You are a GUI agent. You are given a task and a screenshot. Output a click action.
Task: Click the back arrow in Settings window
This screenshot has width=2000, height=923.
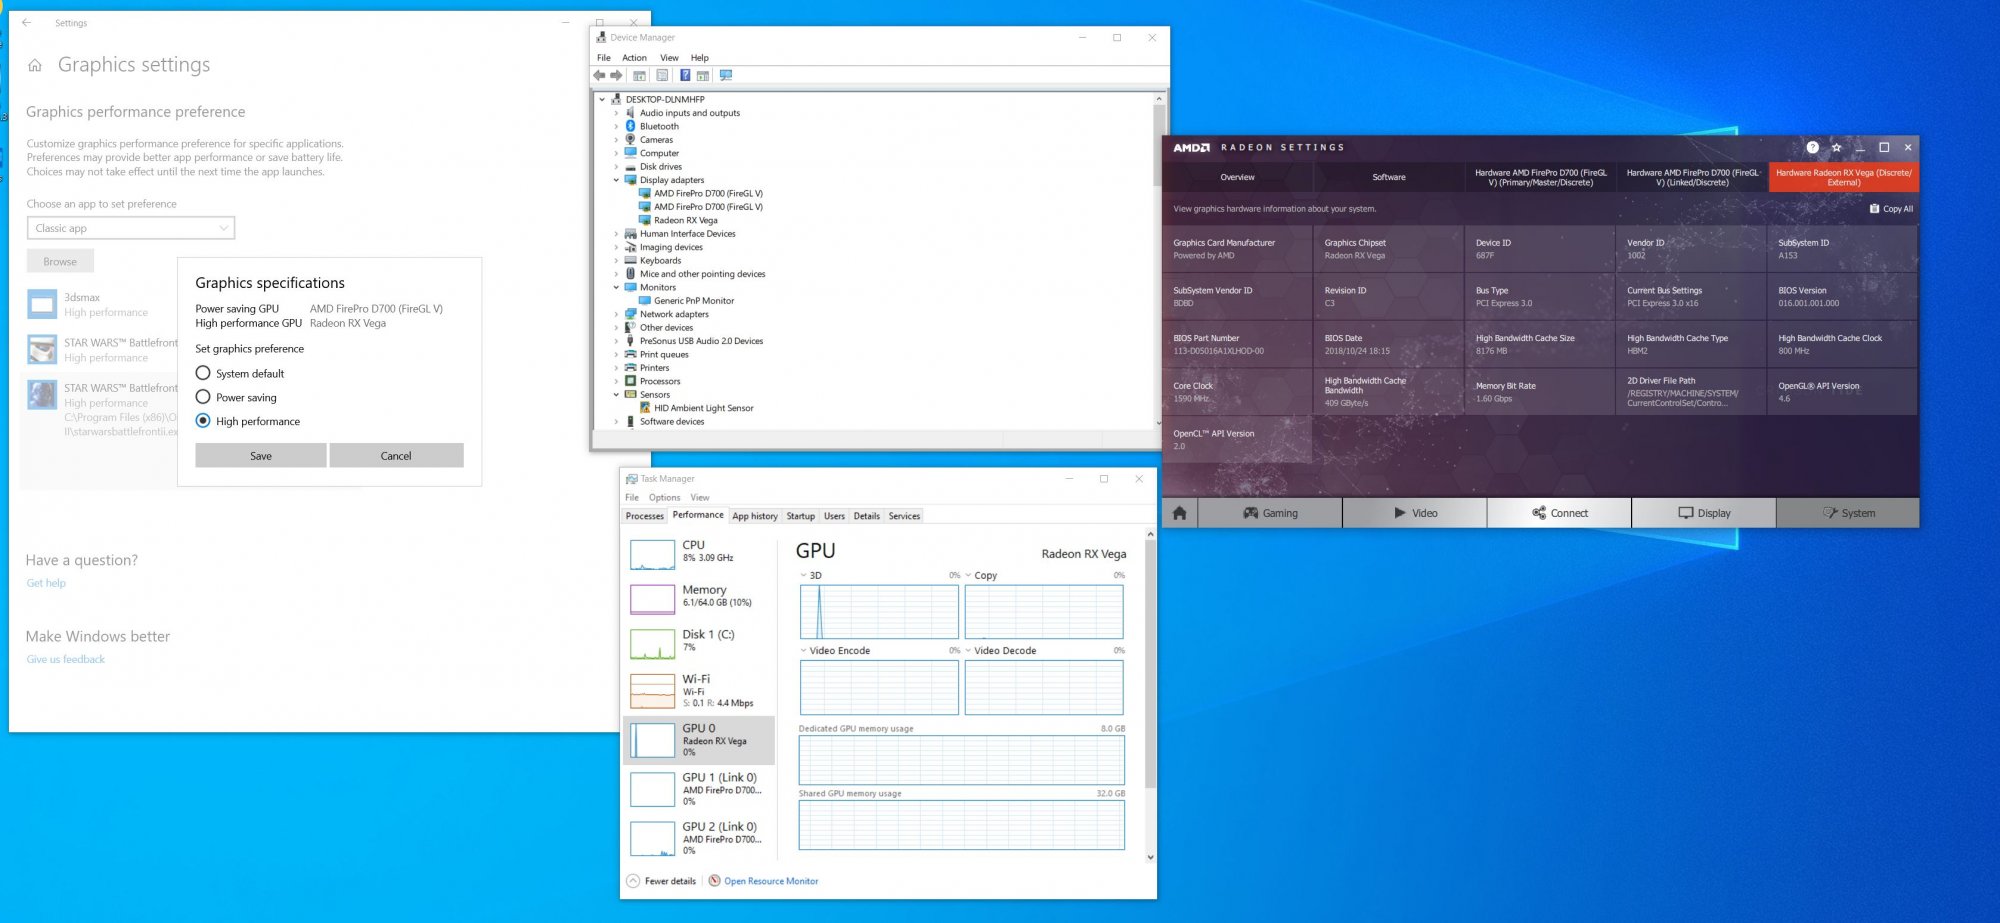coord(26,22)
